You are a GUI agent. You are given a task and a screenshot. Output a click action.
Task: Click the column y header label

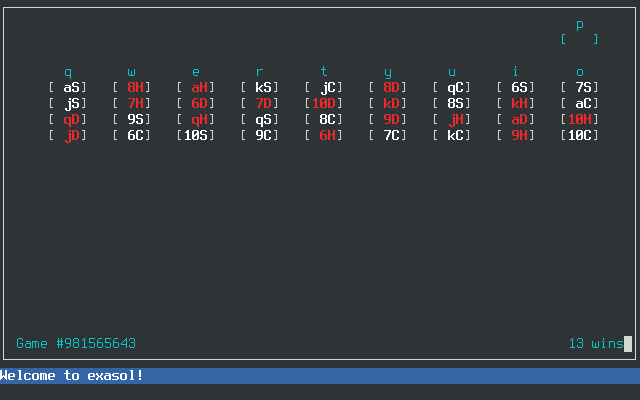click(388, 73)
